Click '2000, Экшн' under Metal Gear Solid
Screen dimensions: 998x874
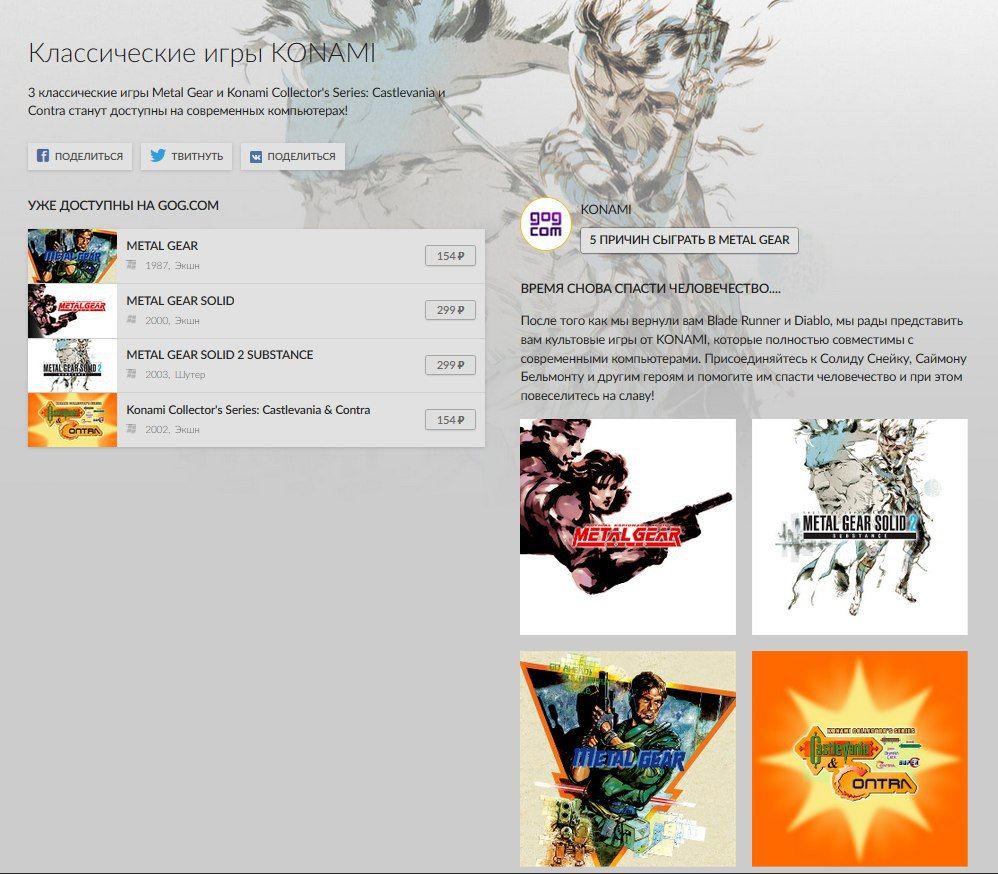click(172, 320)
